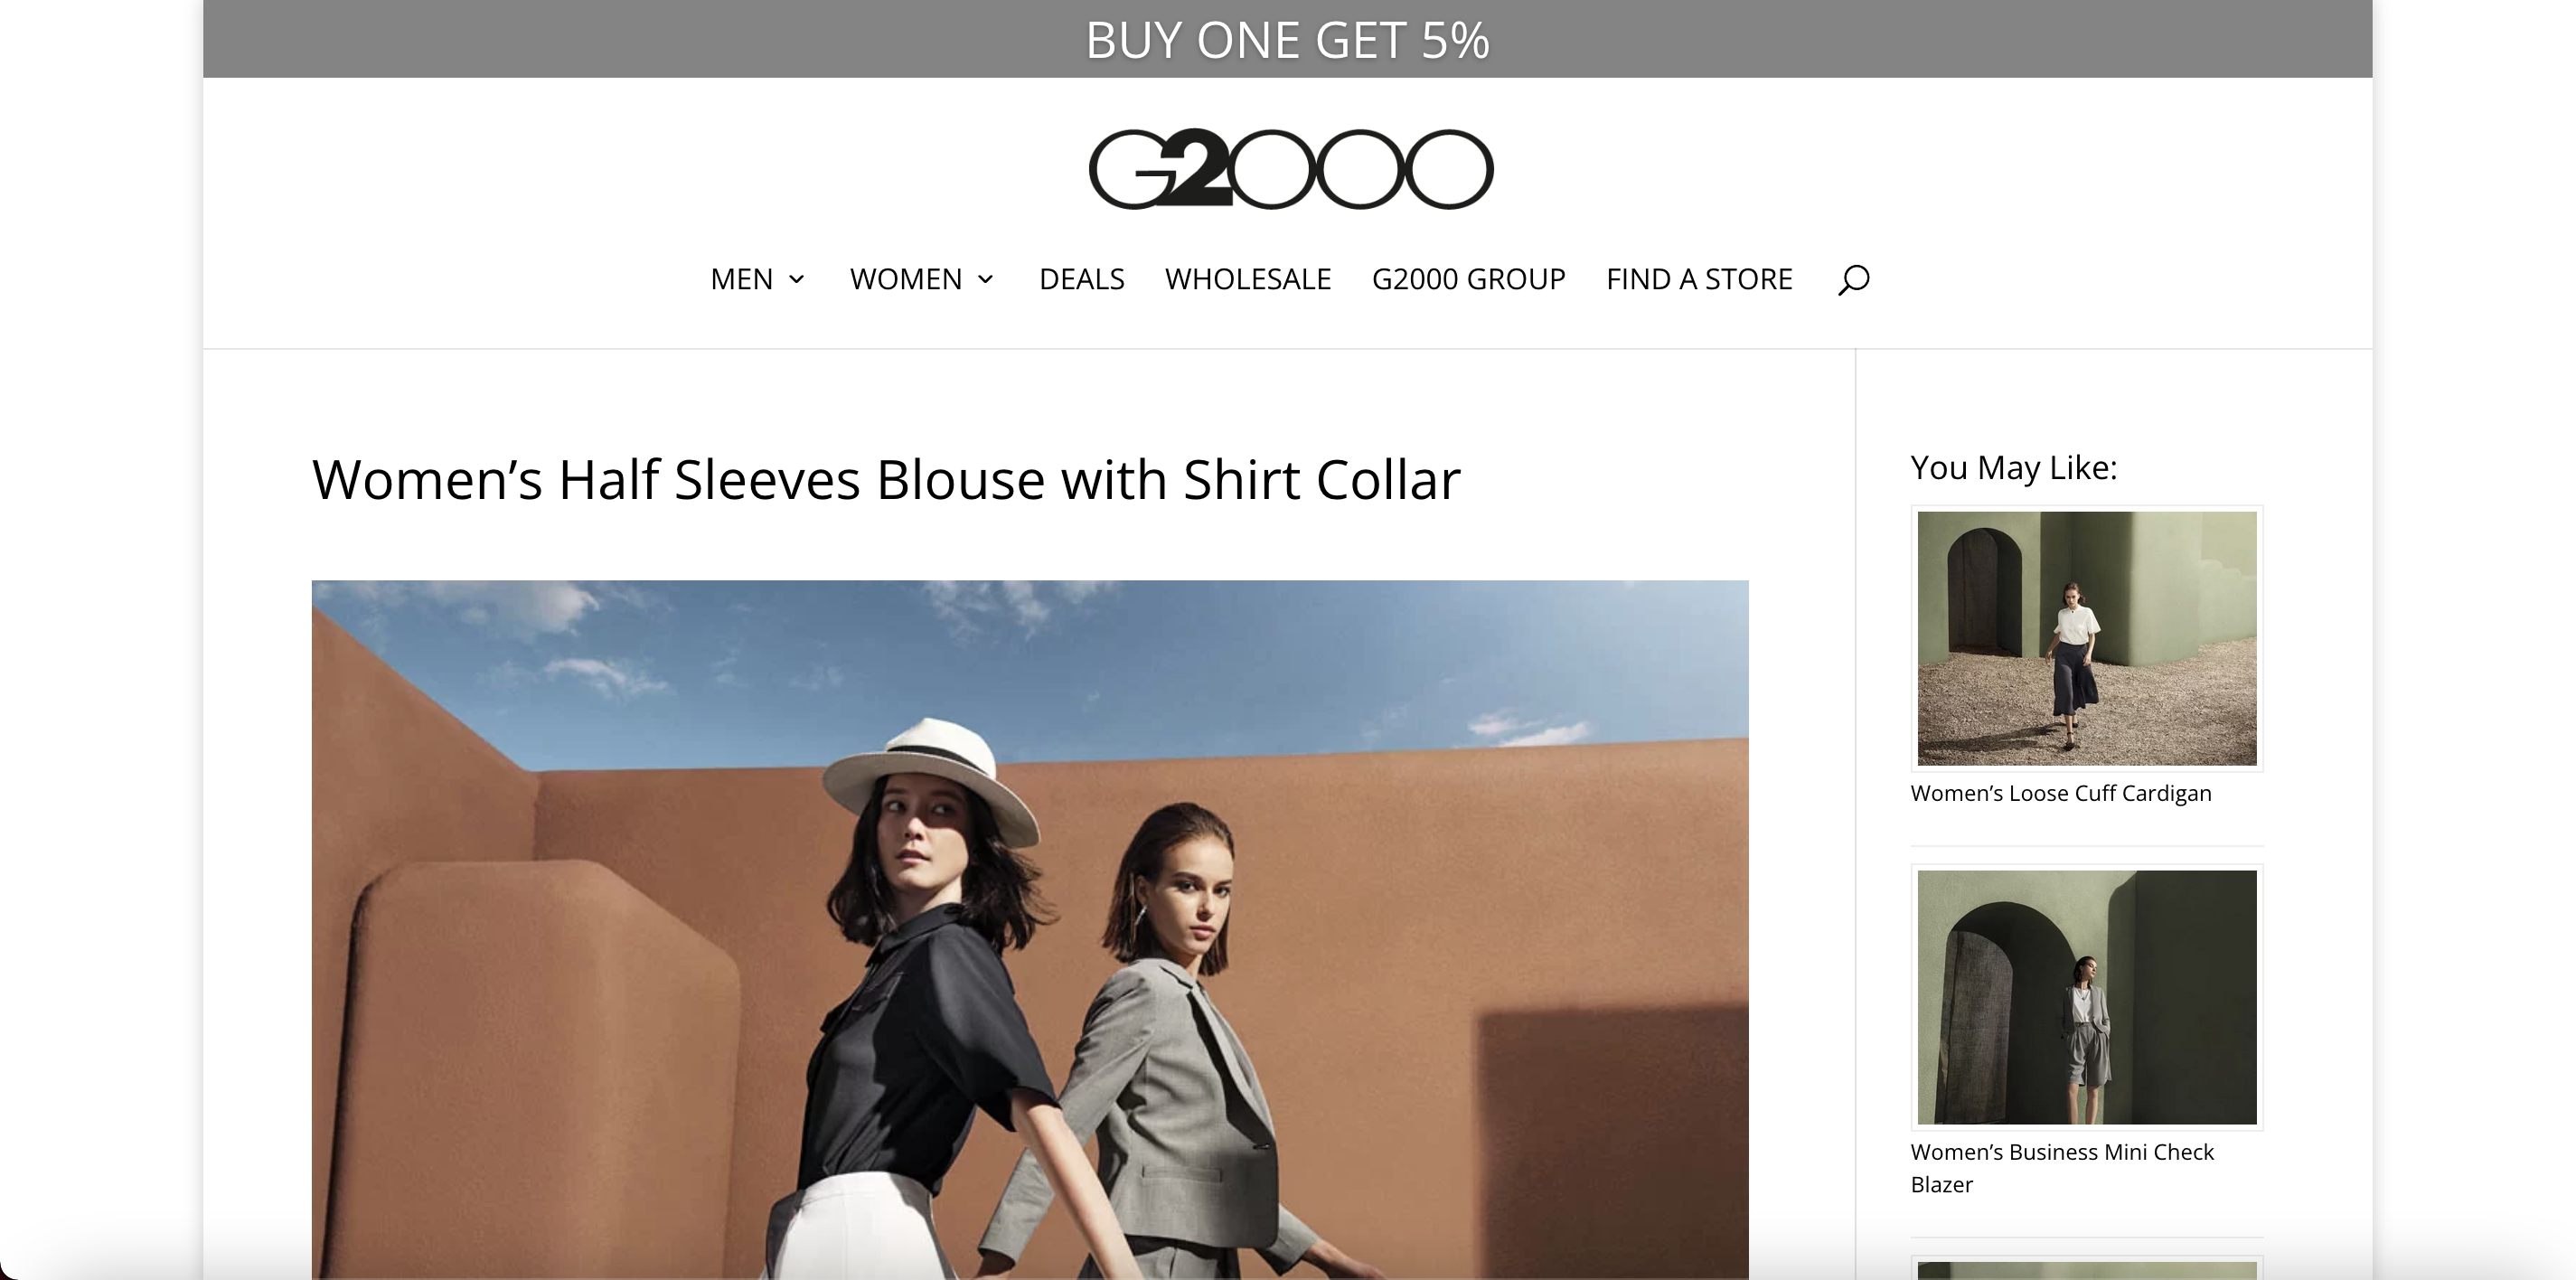Open the search magnifier icon
The height and width of the screenshot is (1280, 2576).
[x=1853, y=279]
